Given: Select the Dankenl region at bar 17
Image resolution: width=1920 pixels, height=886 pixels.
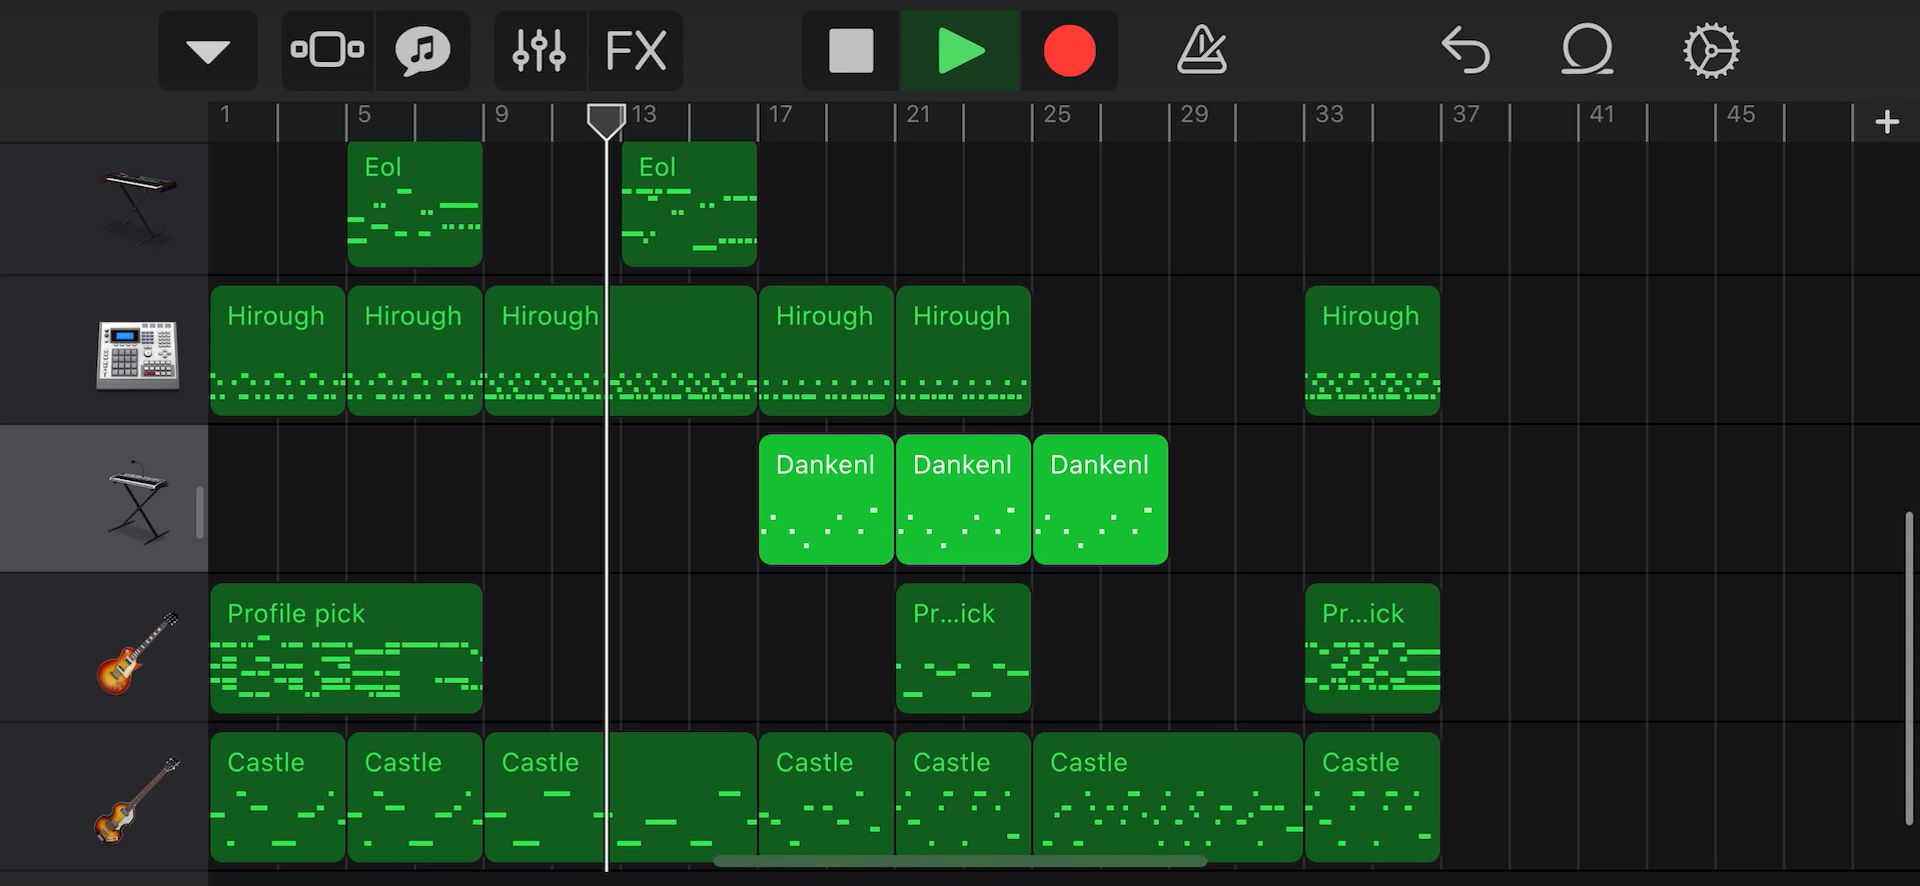Looking at the screenshot, I should (826, 500).
